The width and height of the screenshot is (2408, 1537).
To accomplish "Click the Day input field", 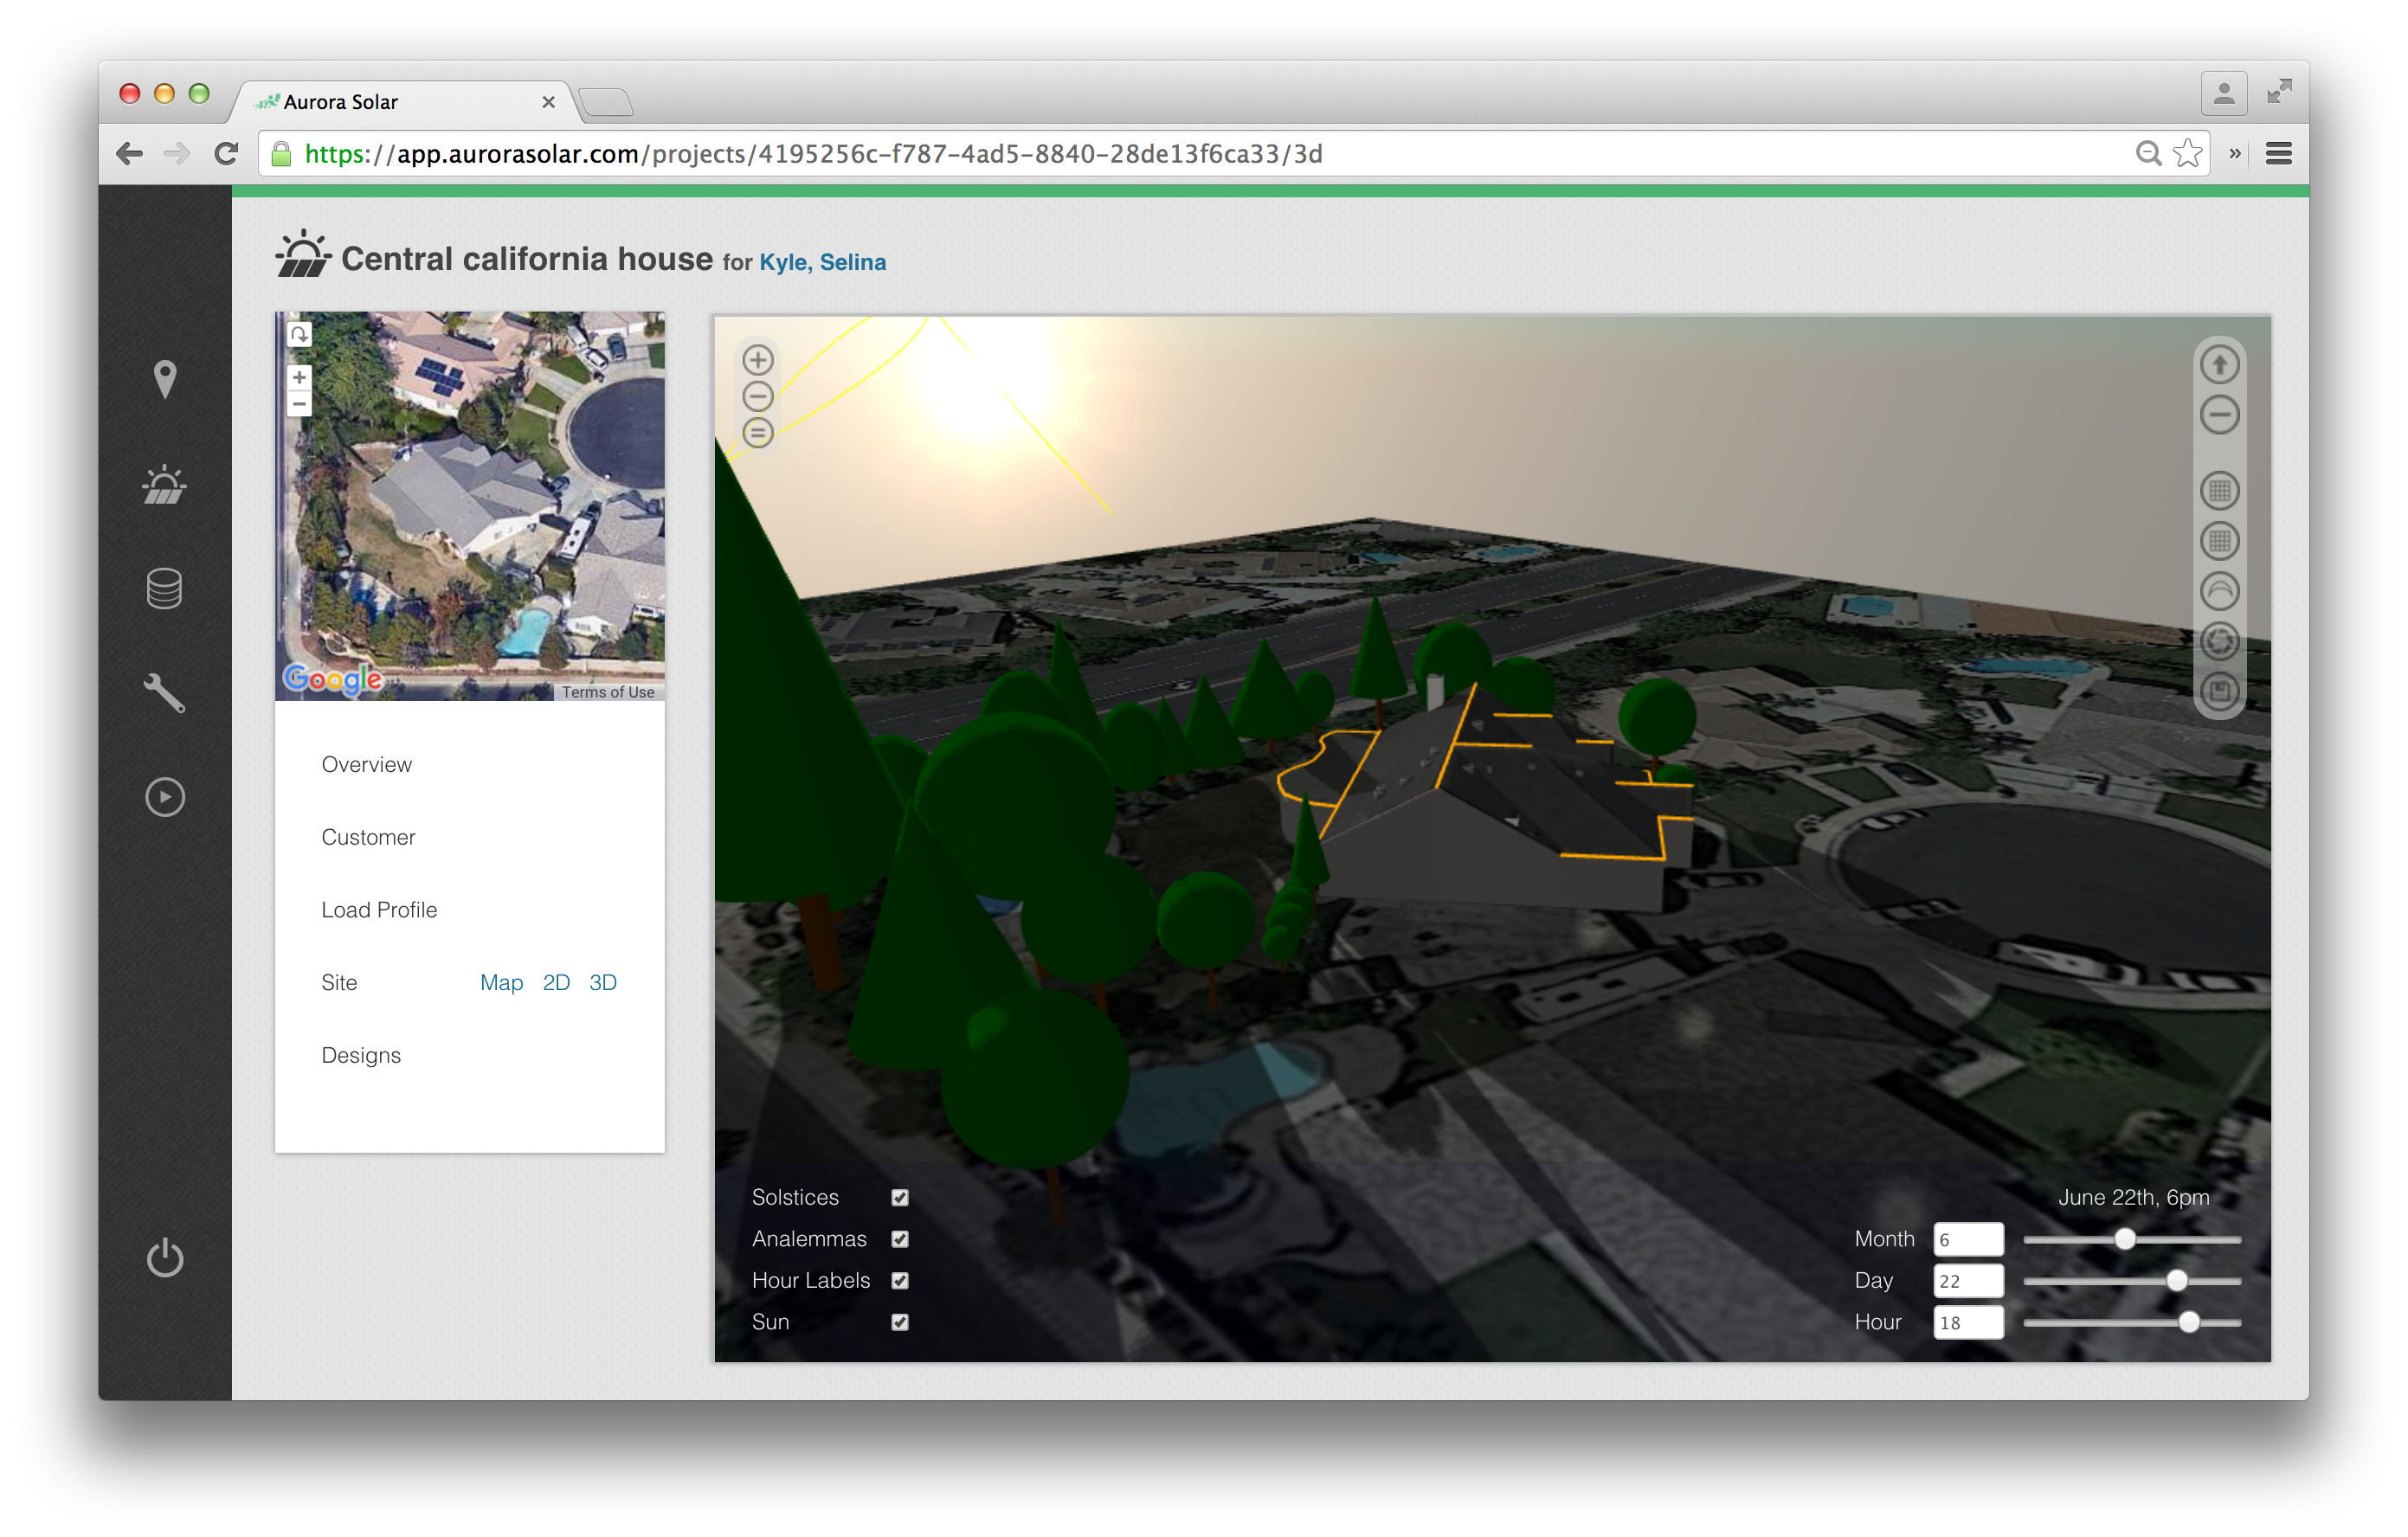I will (1968, 1281).
